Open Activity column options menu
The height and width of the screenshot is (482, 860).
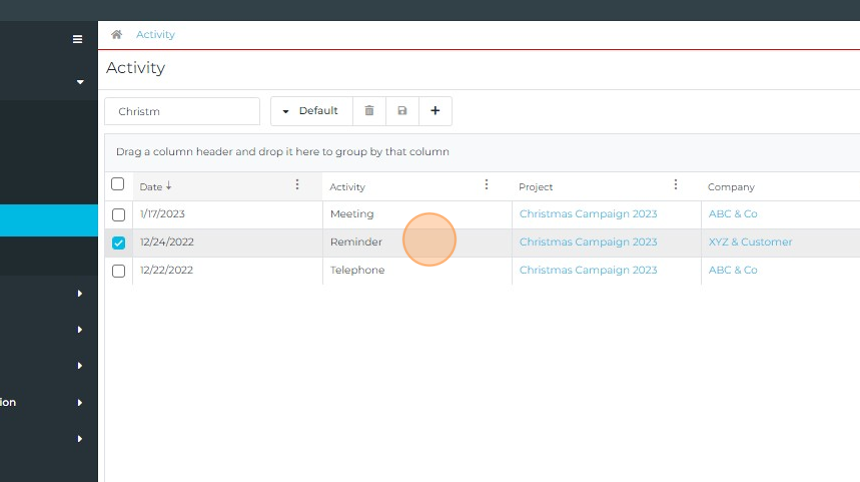tap(486, 185)
